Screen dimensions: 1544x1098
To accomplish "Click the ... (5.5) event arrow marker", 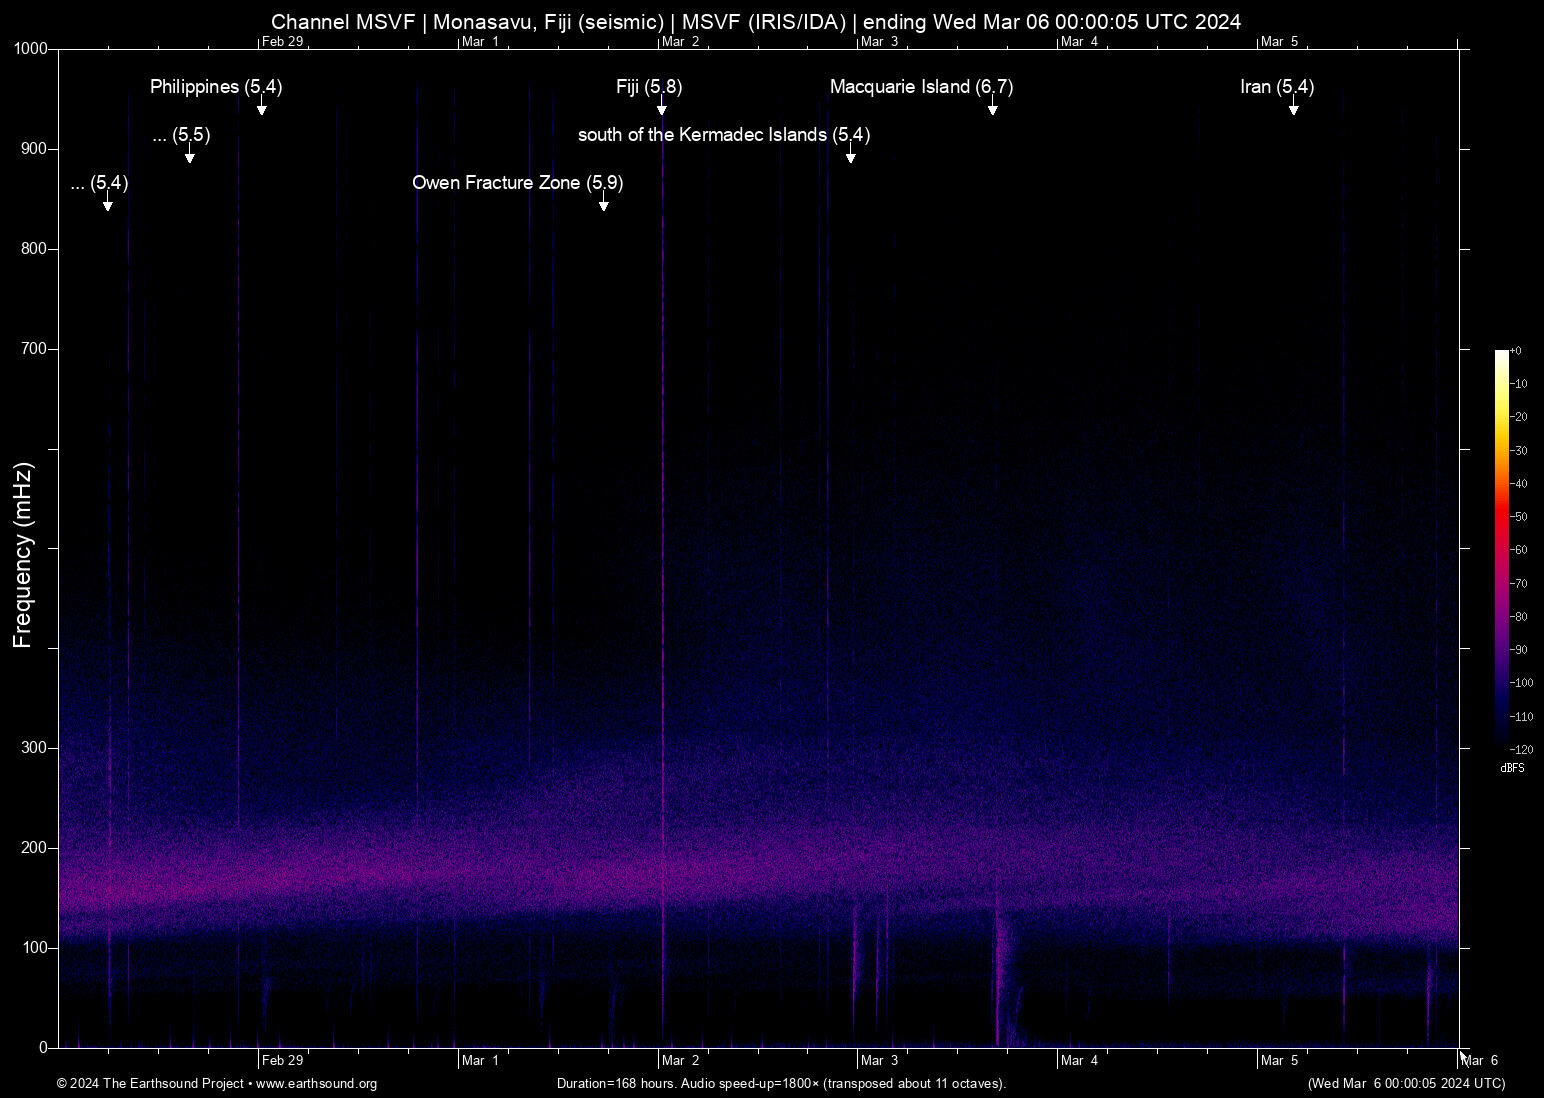I will pyautogui.click(x=189, y=156).
